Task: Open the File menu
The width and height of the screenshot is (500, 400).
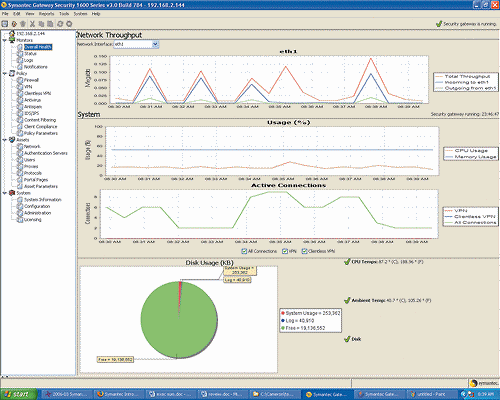Action: pos(5,14)
